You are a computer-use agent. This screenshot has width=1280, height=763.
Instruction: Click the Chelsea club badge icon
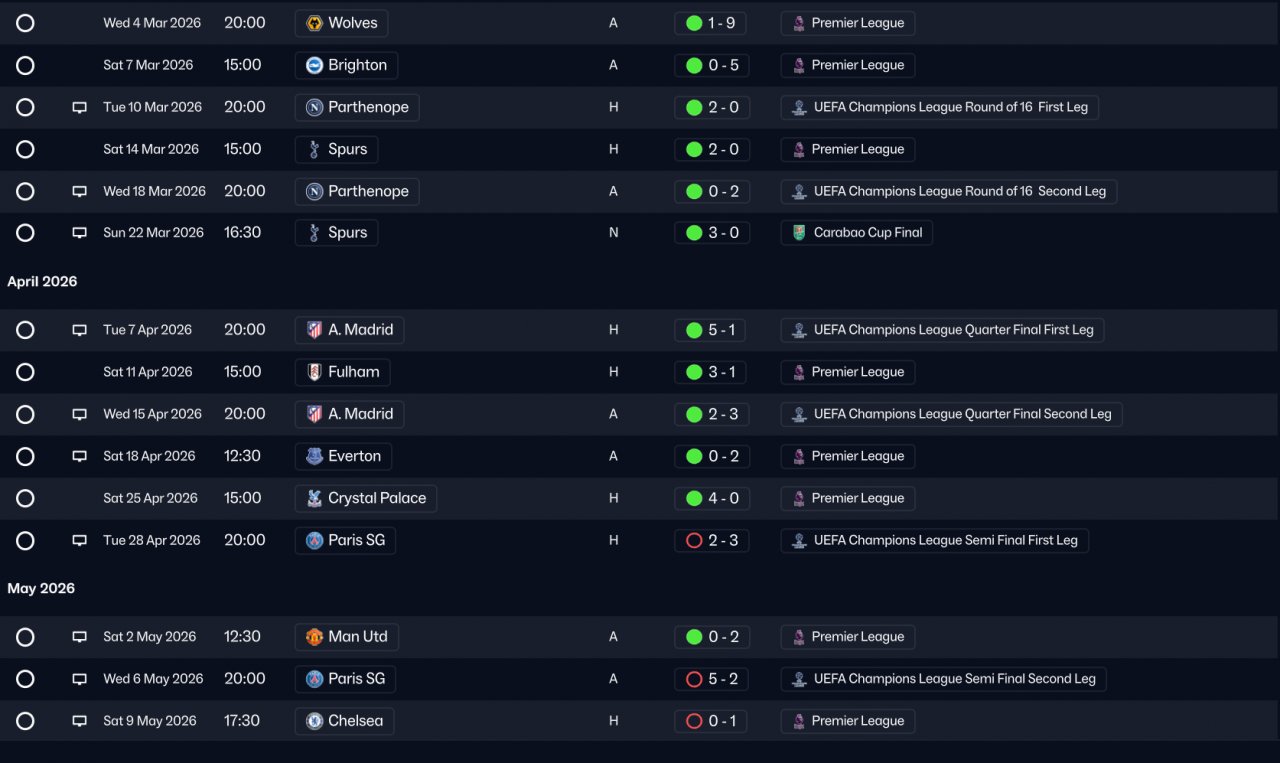coord(314,721)
